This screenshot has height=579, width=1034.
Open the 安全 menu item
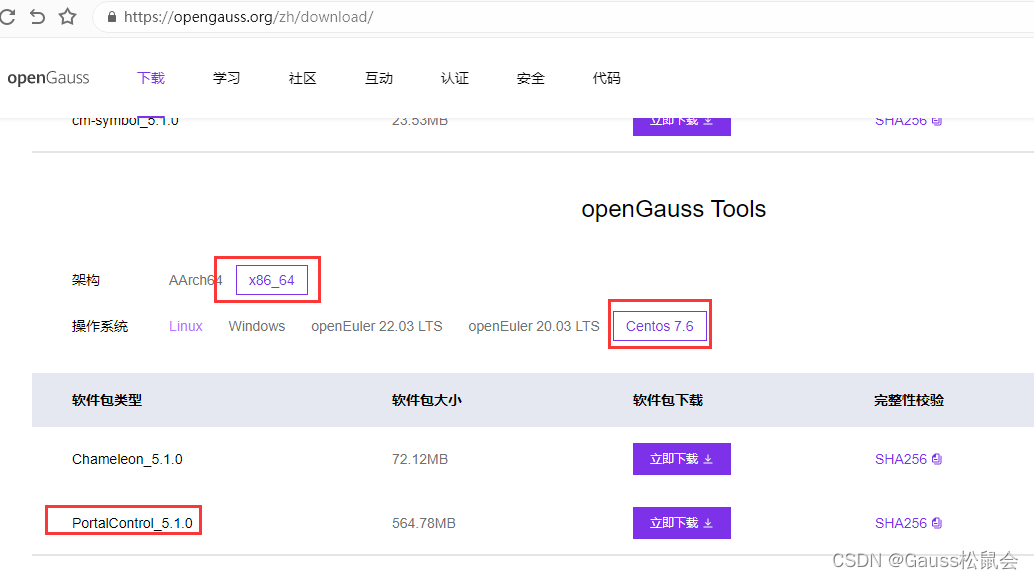[x=530, y=78]
